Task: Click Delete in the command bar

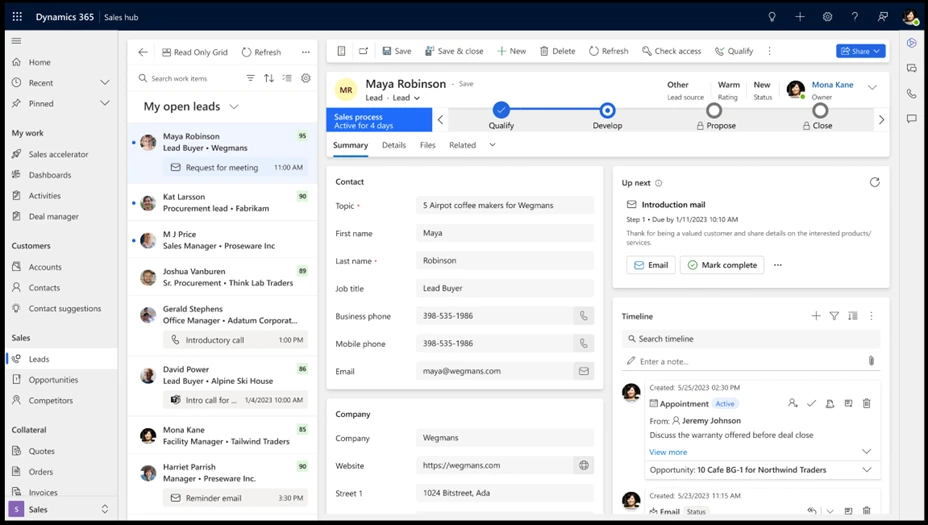Action: pyautogui.click(x=558, y=51)
